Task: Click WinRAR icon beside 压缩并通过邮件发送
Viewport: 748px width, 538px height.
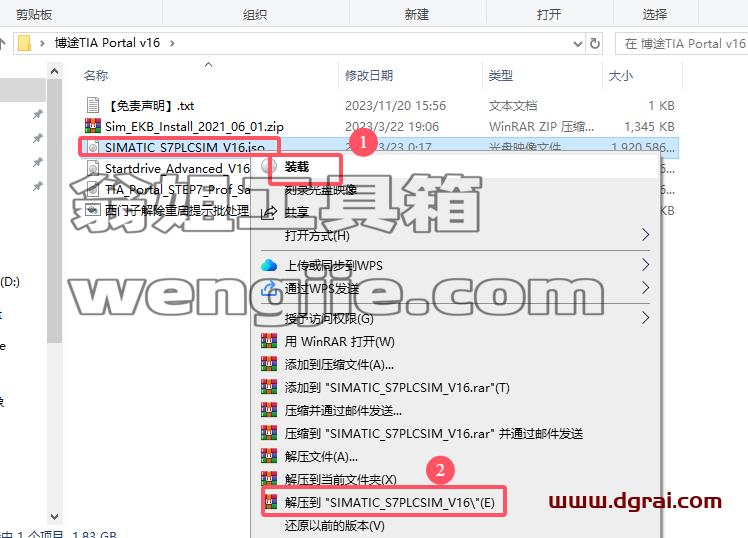Action: click(x=269, y=410)
